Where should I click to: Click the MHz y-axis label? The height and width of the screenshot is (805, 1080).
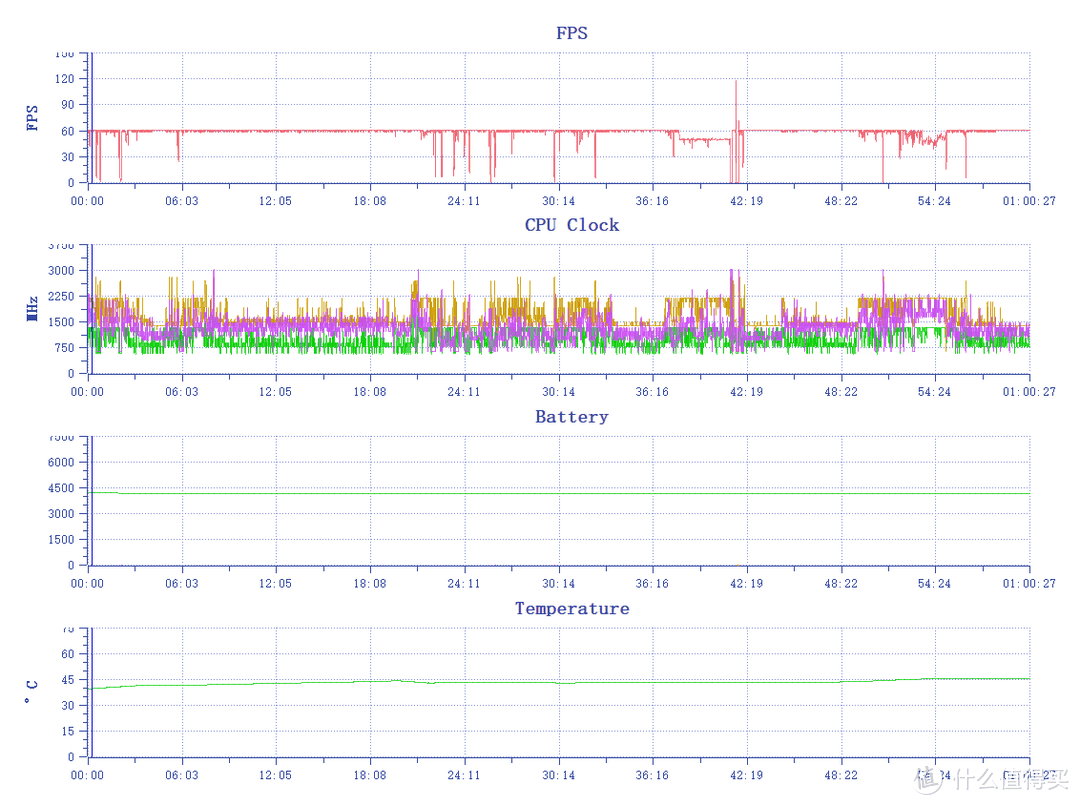[33, 307]
